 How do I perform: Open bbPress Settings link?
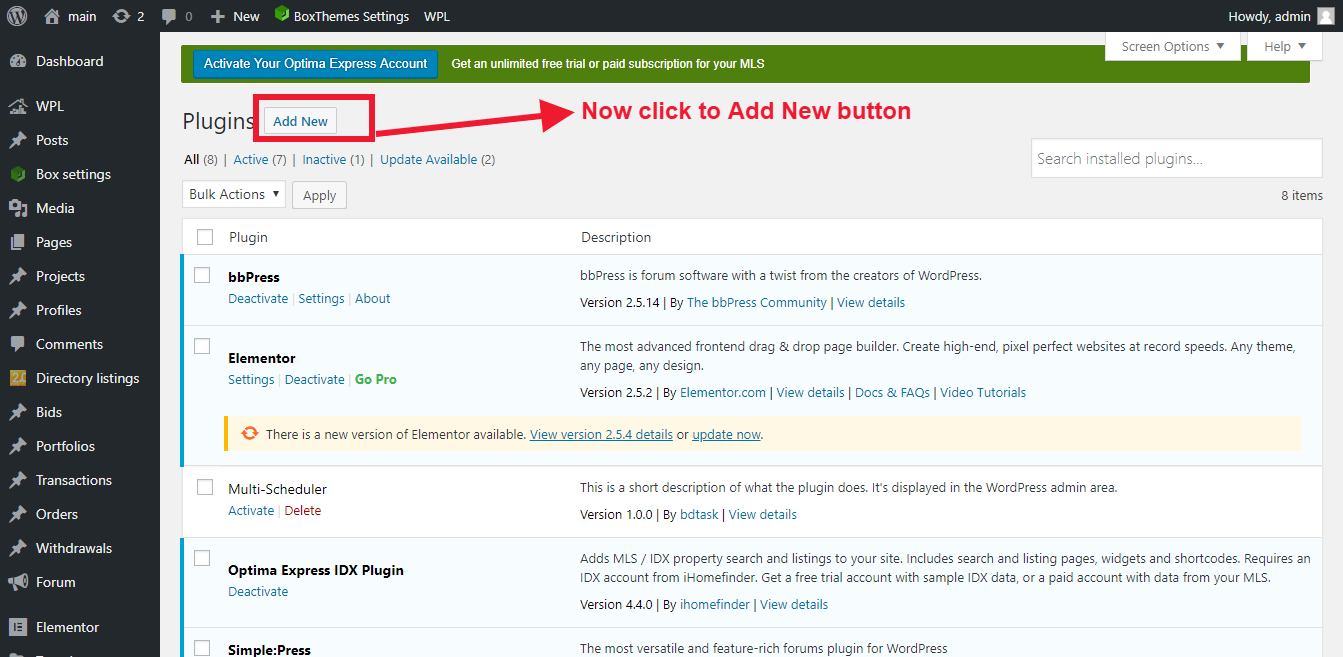pos(321,298)
